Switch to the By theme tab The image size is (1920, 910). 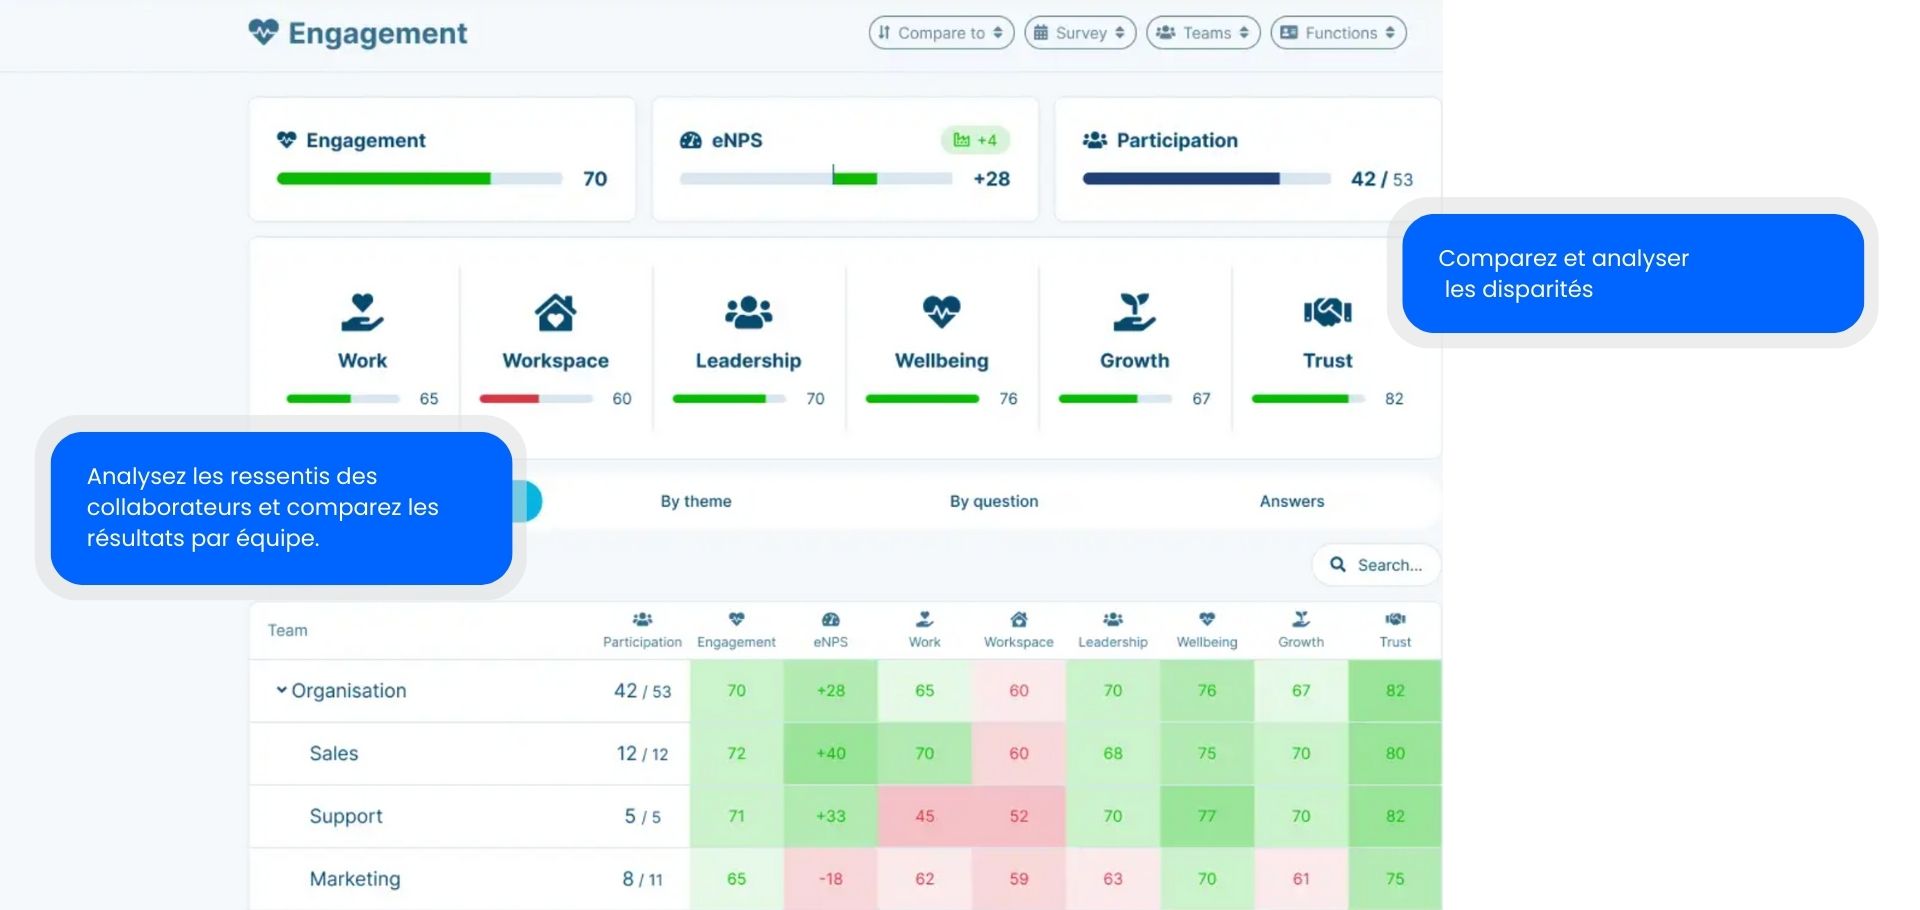tap(695, 501)
